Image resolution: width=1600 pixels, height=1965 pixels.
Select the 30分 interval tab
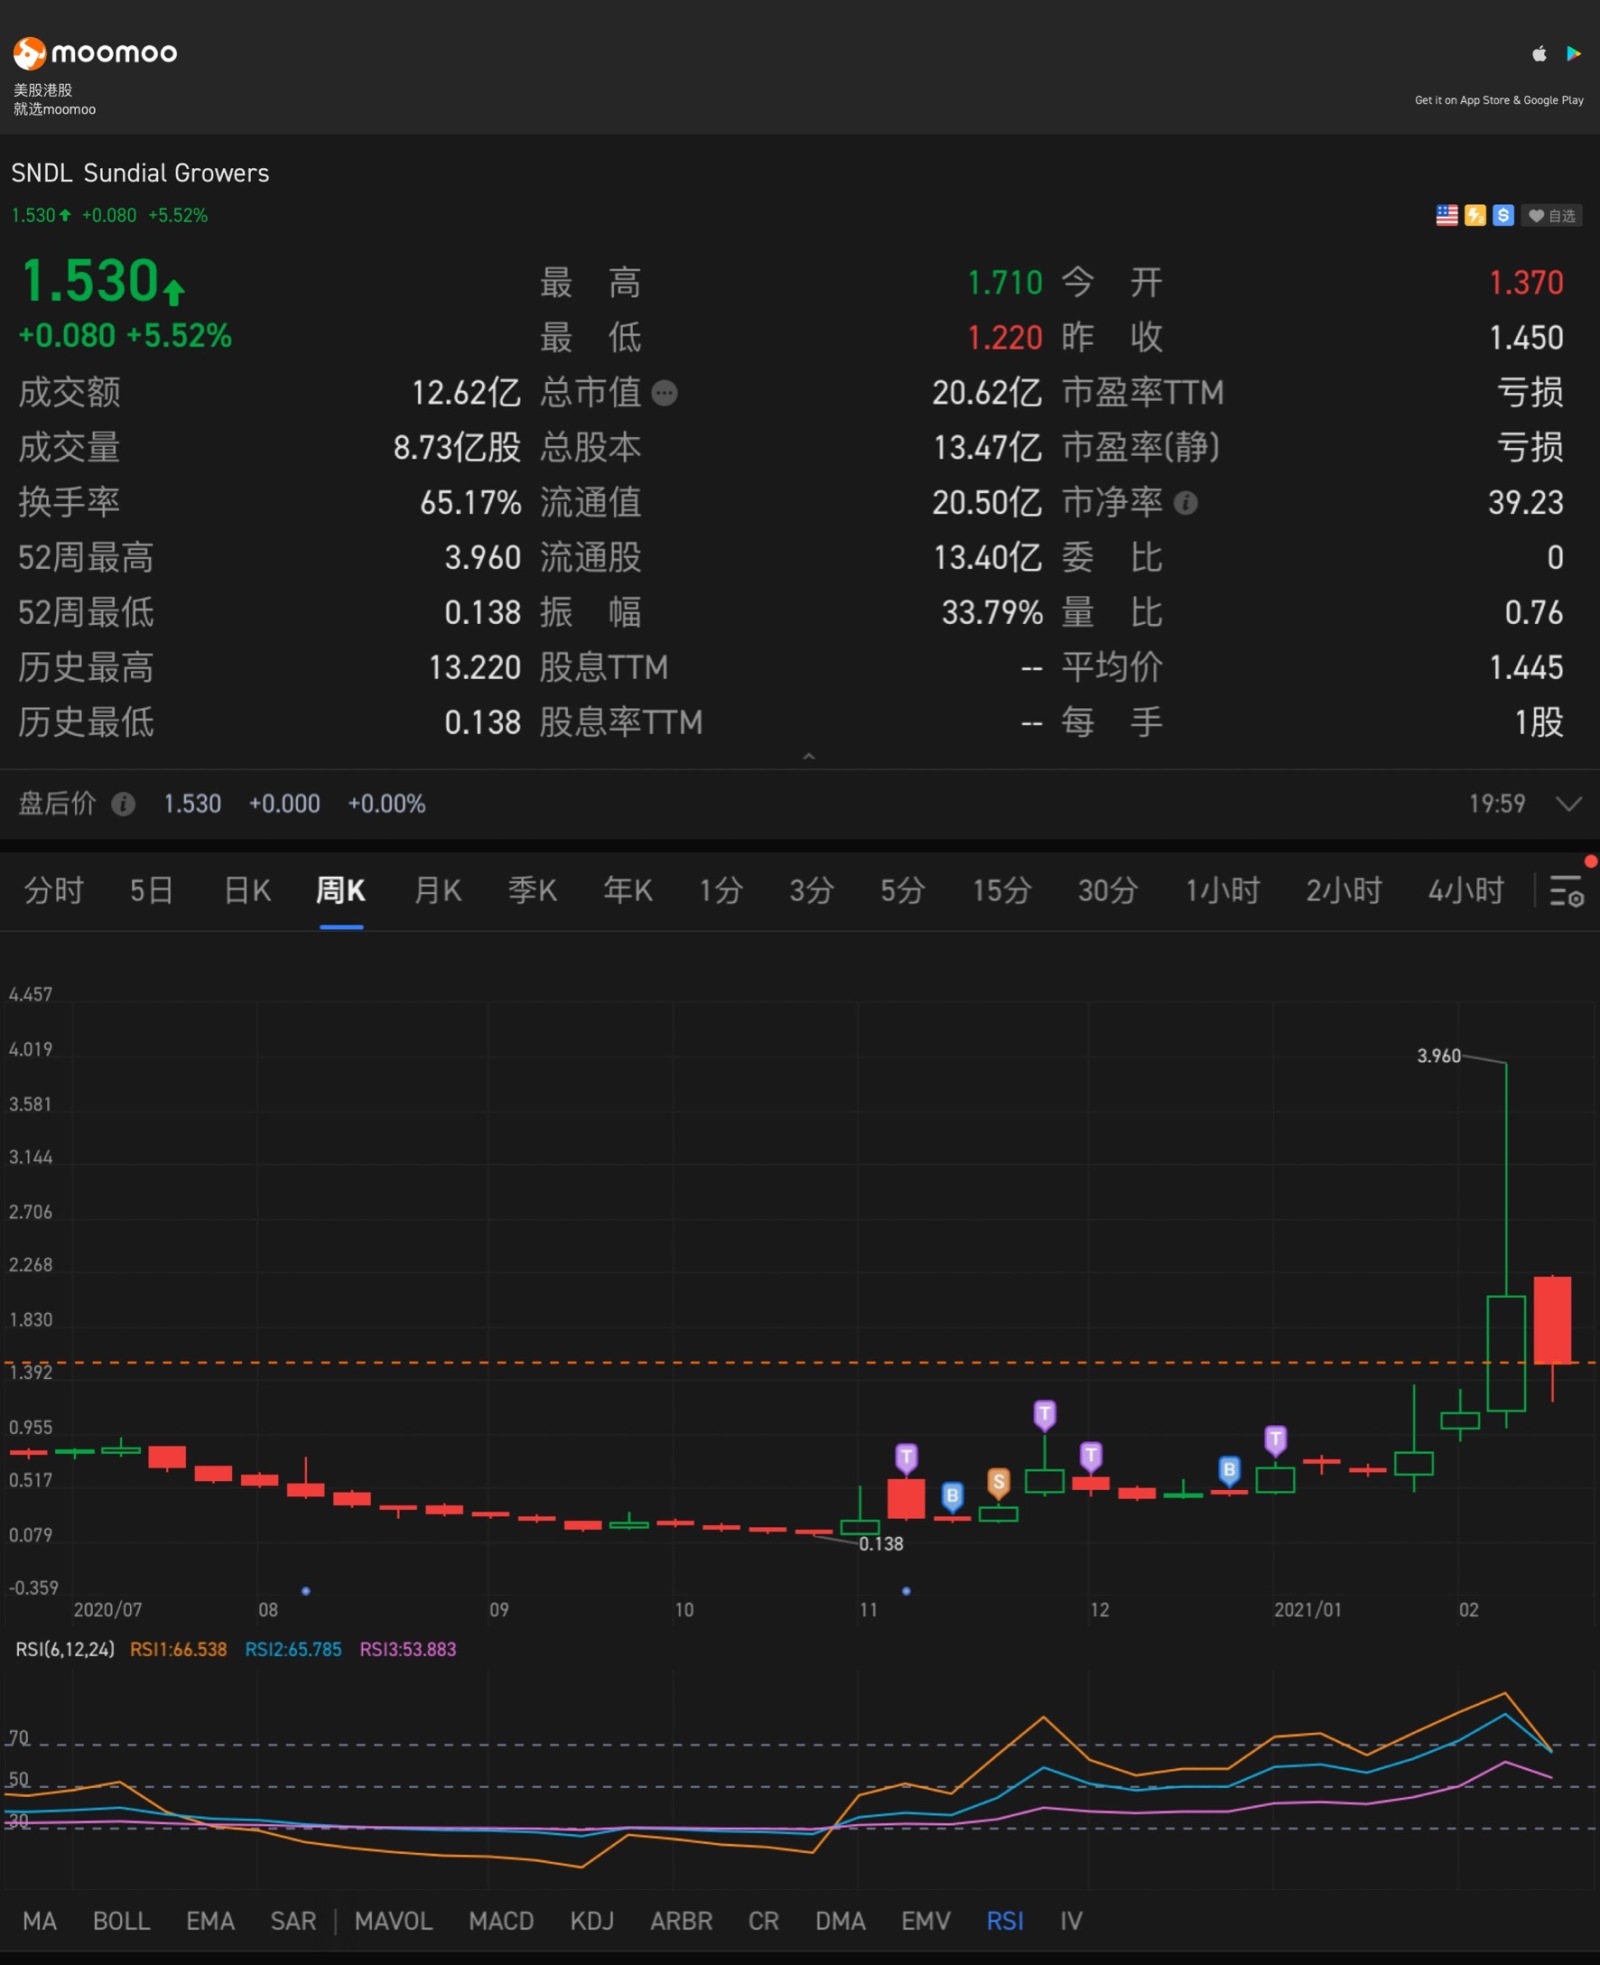pyautogui.click(x=1108, y=890)
